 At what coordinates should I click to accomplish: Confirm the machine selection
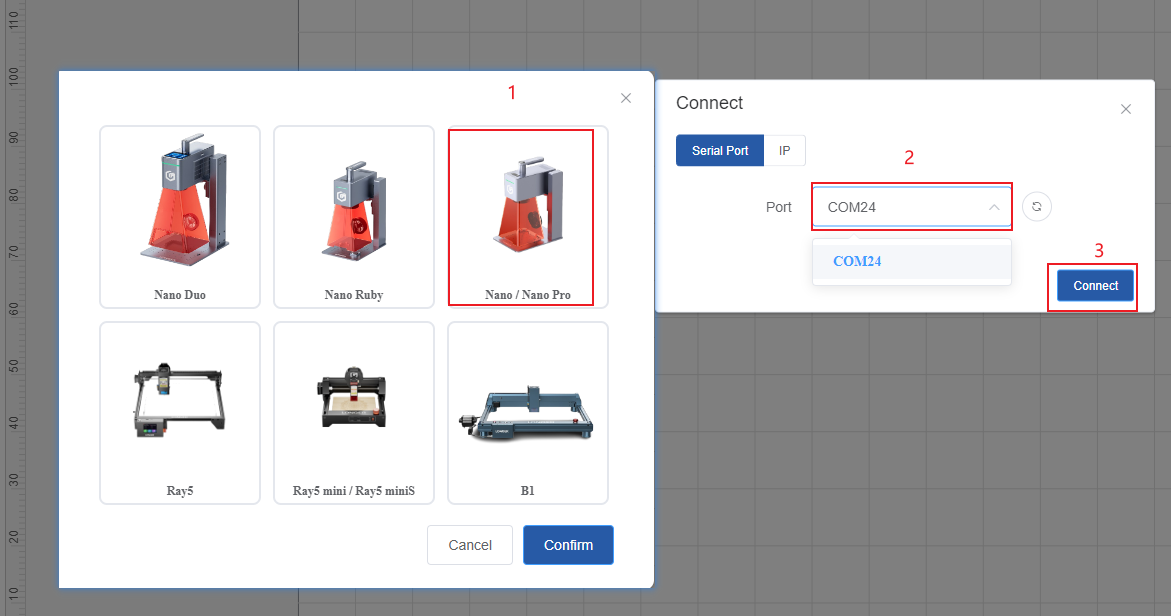pyautogui.click(x=568, y=545)
